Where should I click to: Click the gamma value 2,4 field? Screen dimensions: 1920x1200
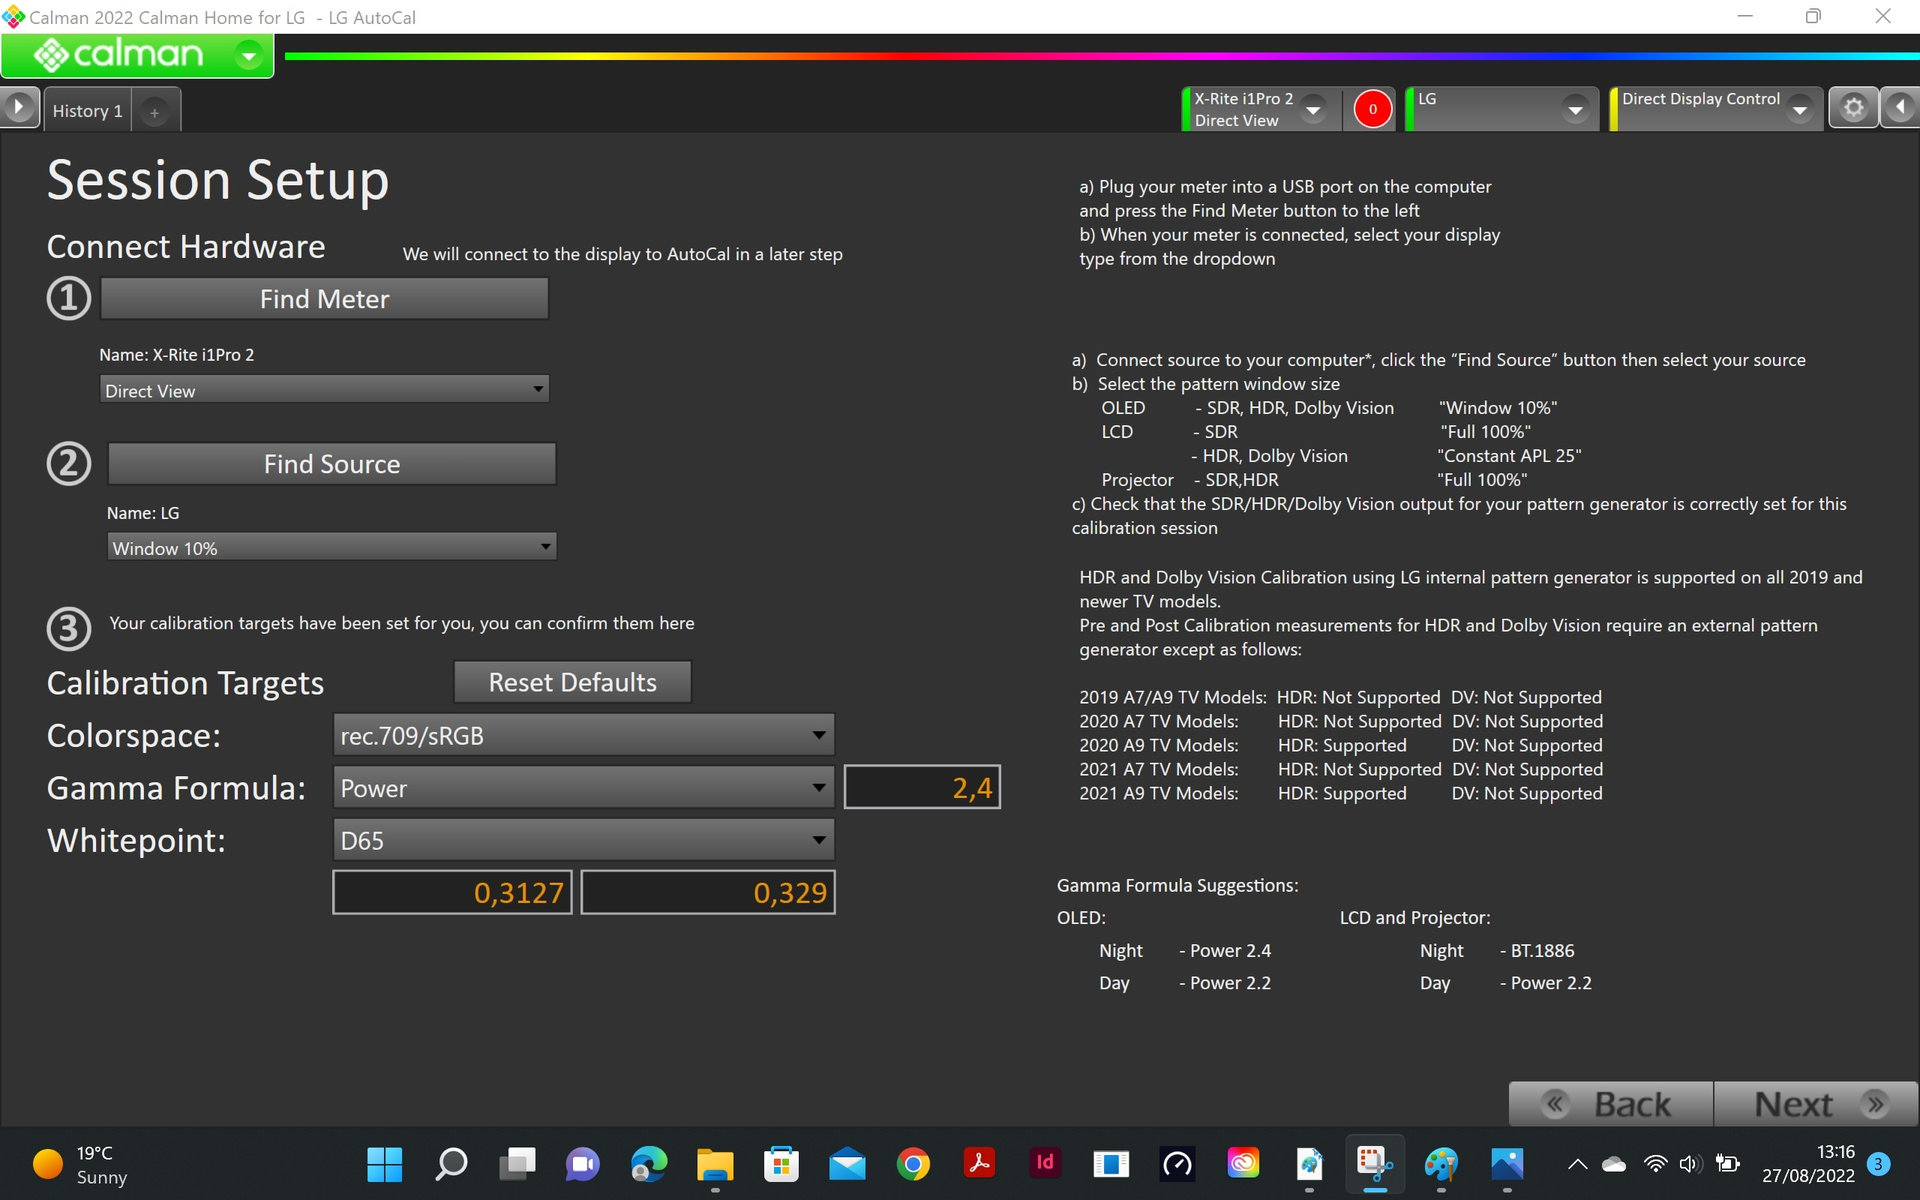tap(922, 788)
